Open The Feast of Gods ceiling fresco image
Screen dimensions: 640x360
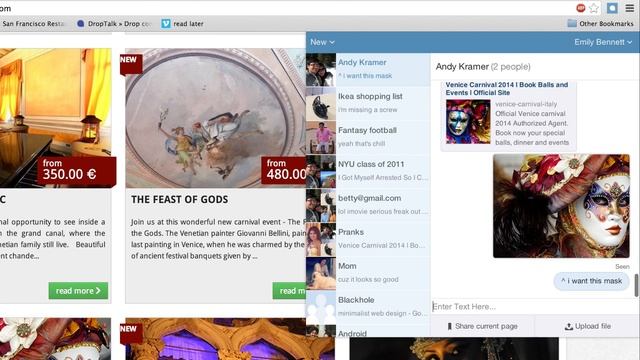tap(216, 118)
